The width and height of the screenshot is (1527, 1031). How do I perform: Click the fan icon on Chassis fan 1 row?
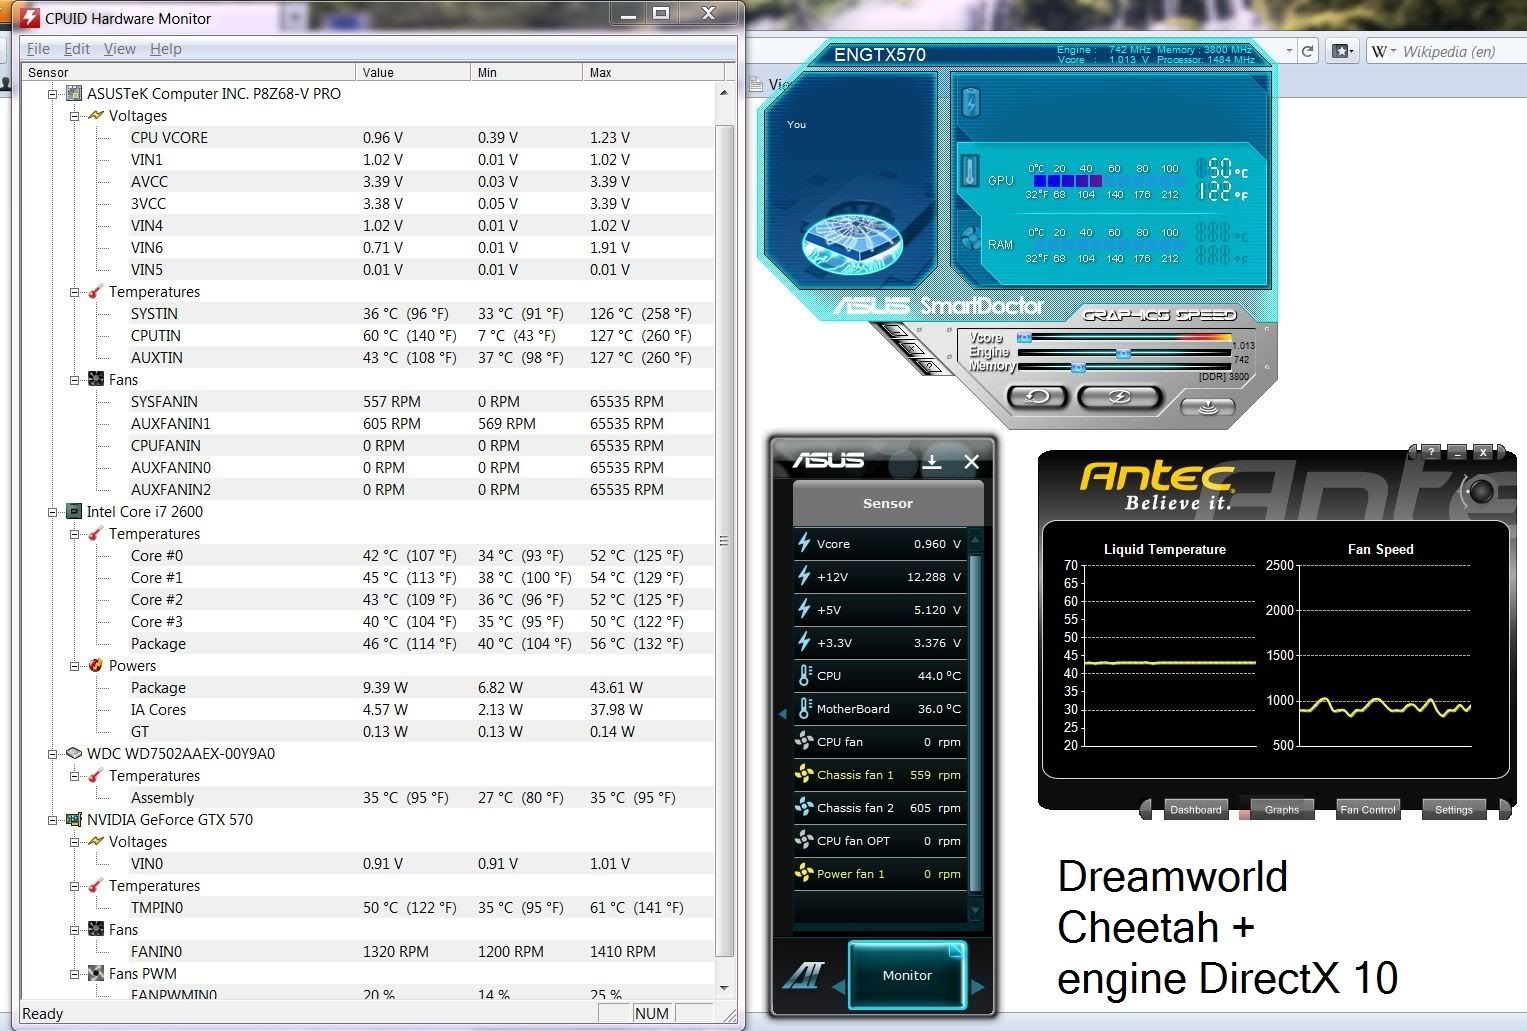(804, 774)
